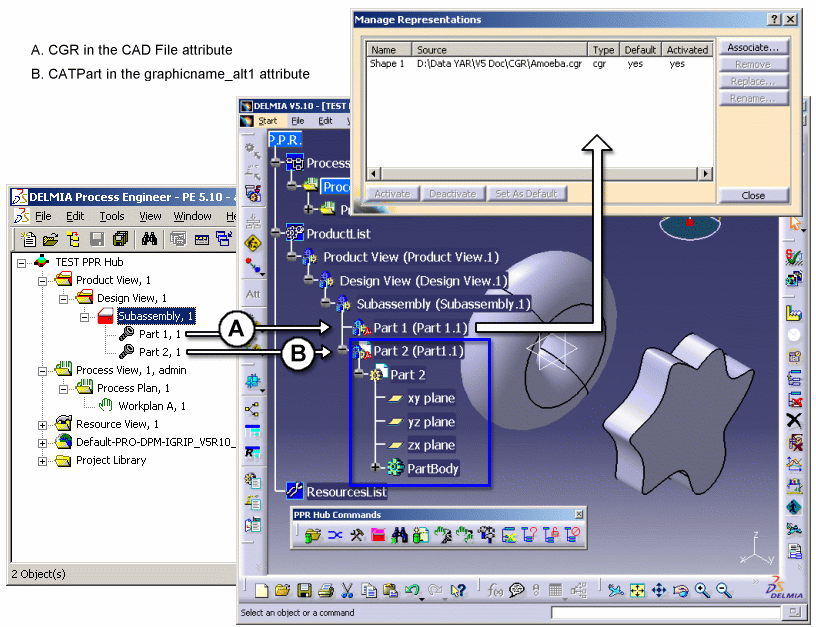Click the representations list horizontal scrollbar right arrow

tap(706, 174)
